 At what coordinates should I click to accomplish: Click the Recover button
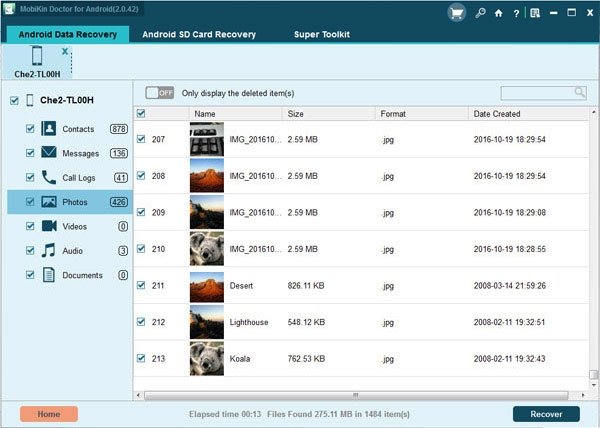tap(546, 414)
